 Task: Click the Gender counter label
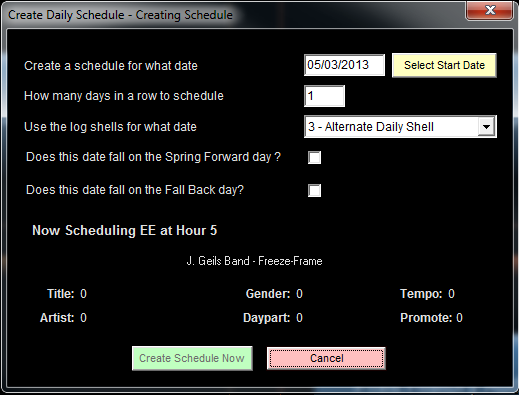point(274,294)
